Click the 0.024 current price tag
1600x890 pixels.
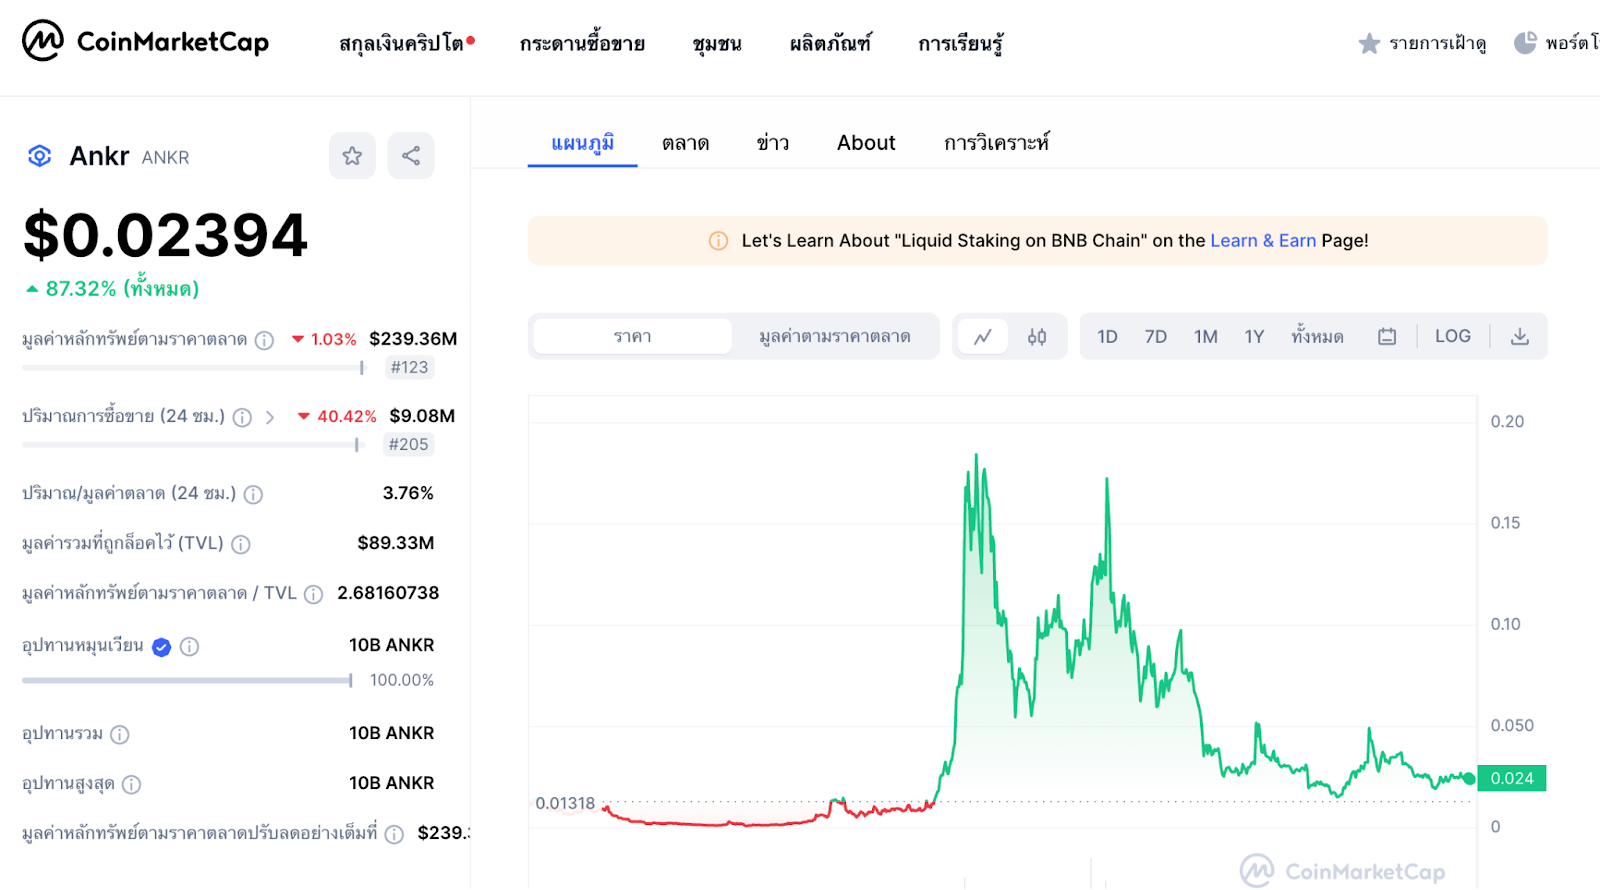point(1512,778)
